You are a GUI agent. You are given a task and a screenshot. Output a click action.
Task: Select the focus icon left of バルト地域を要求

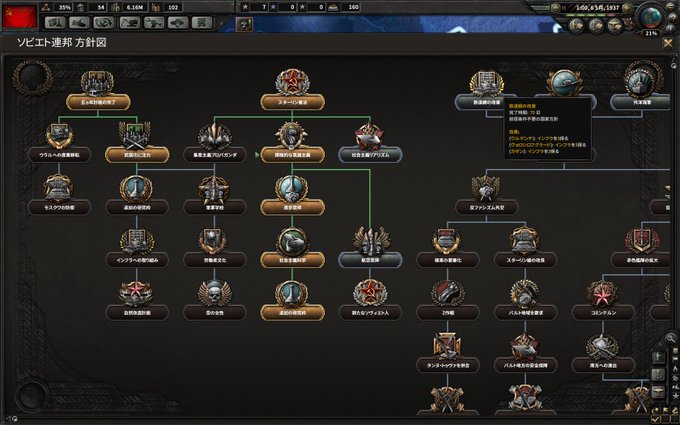click(448, 294)
